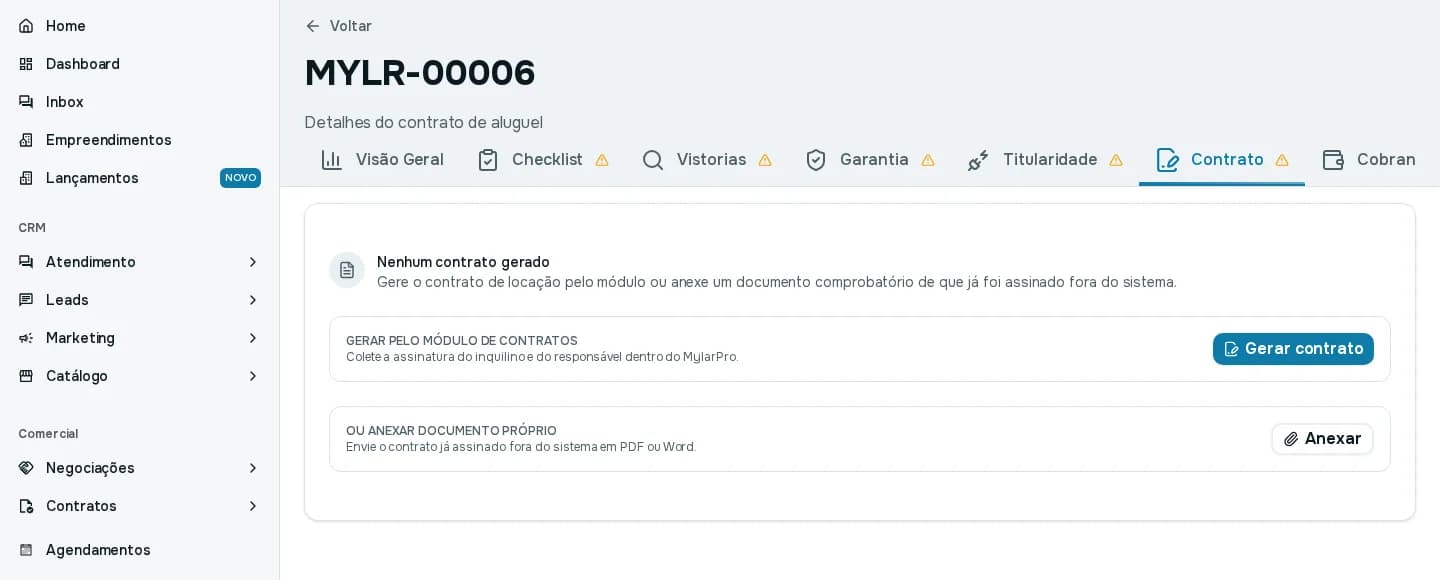The height and width of the screenshot is (580, 1440).
Task: Expand the Marketing submenu chevron
Action: tap(253, 338)
